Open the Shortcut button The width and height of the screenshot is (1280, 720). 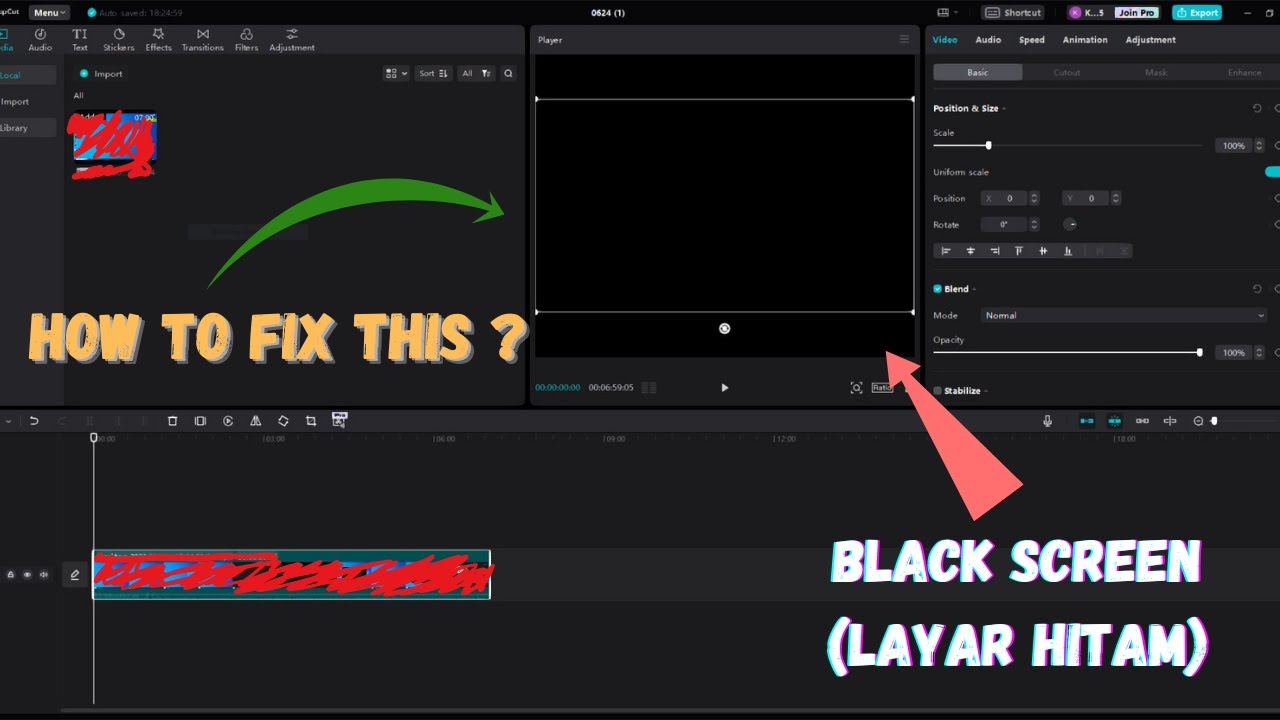(1013, 13)
